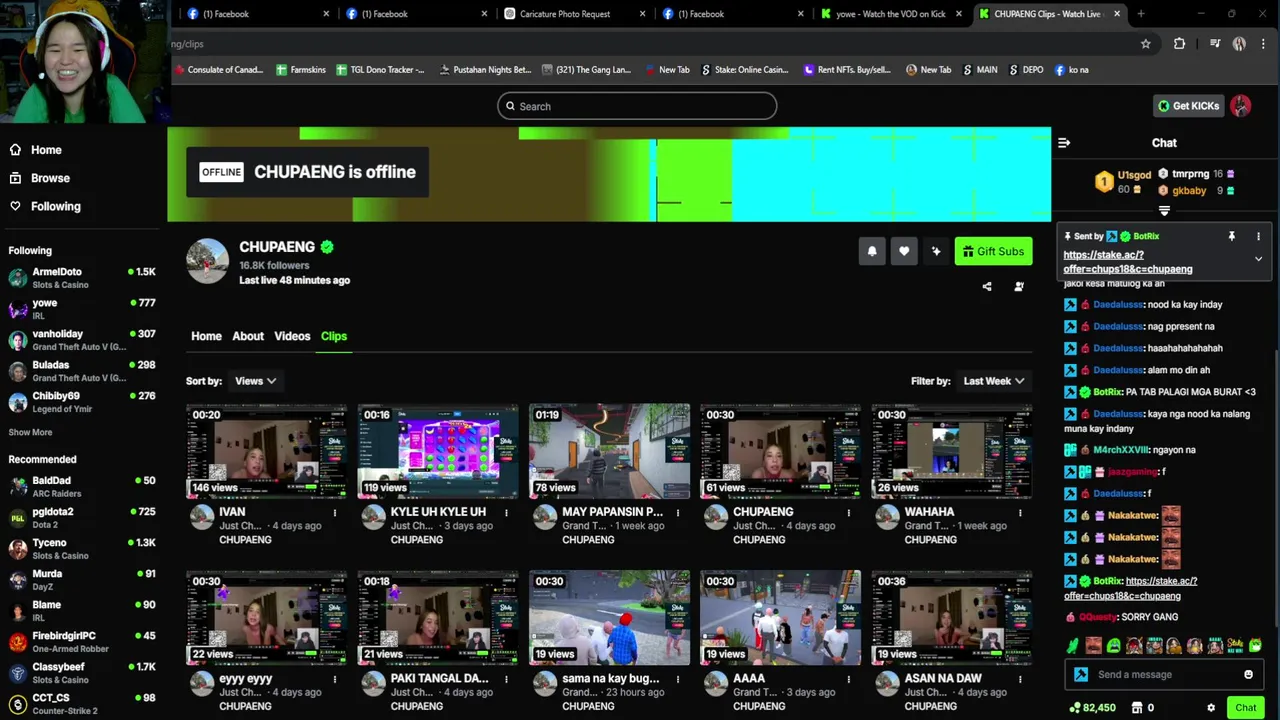Expand Show More in Following list
Screen dimensions: 1280x720
click(30, 432)
